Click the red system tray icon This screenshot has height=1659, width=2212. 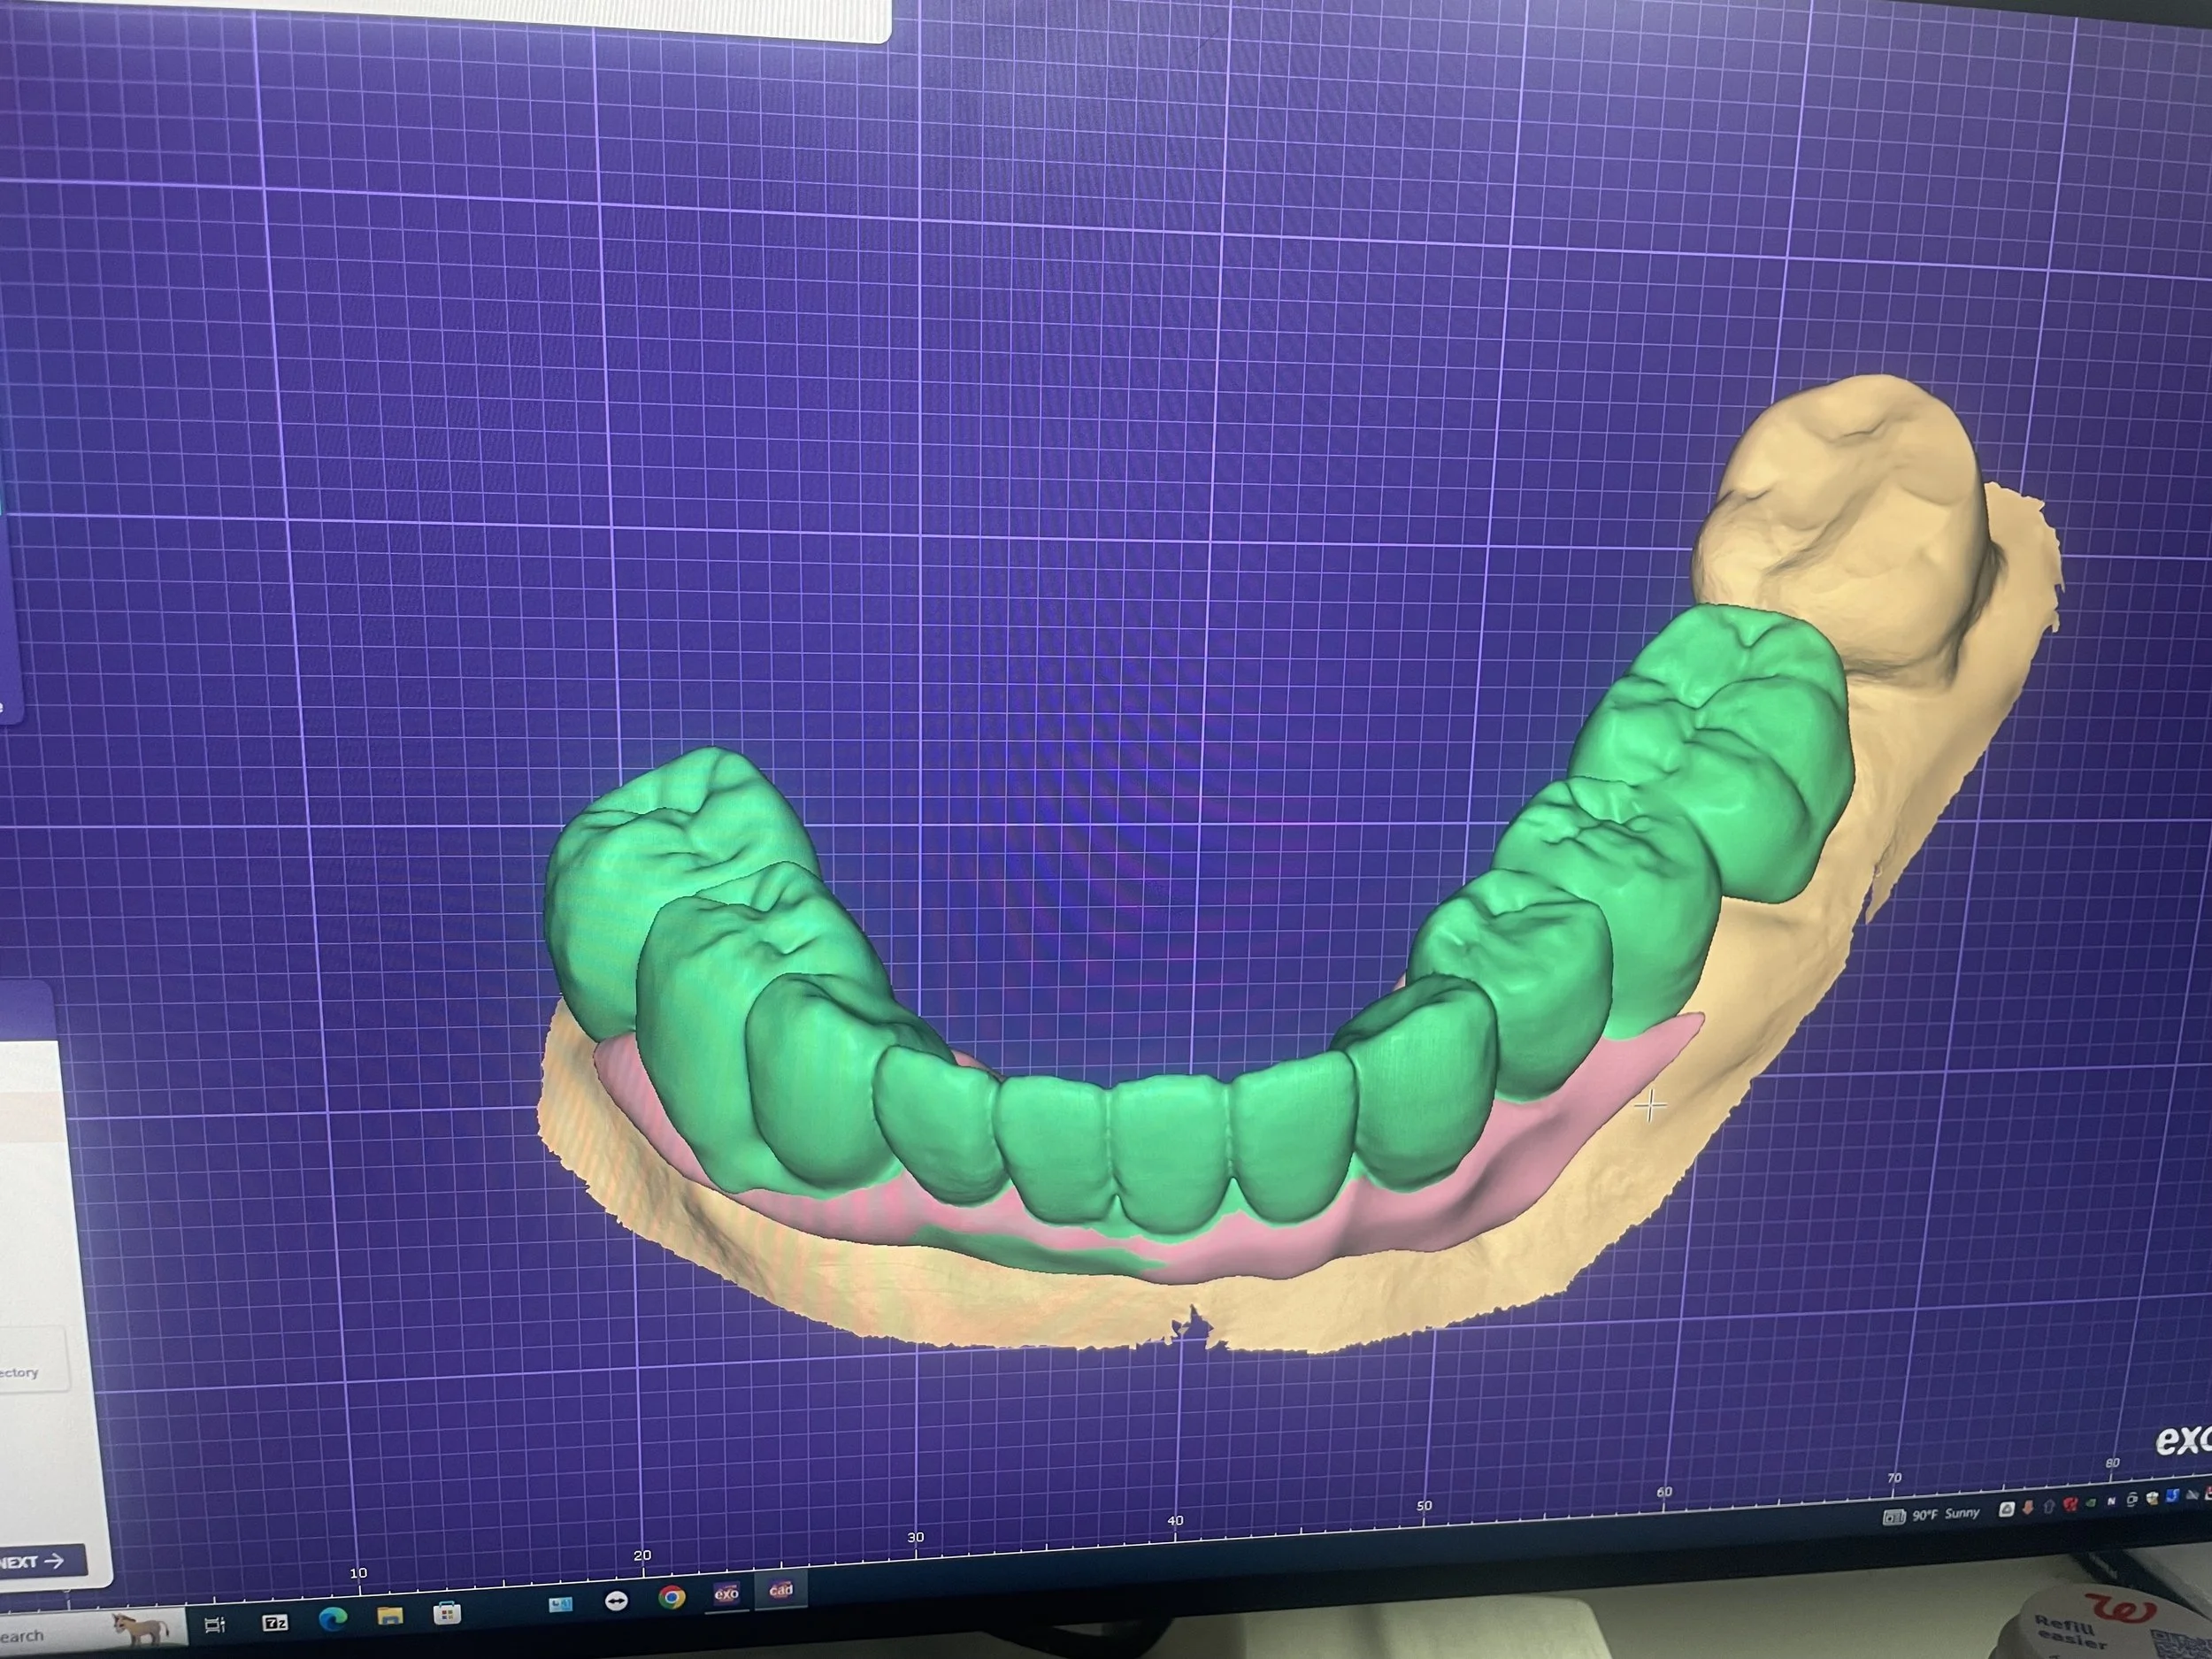(2070, 1504)
